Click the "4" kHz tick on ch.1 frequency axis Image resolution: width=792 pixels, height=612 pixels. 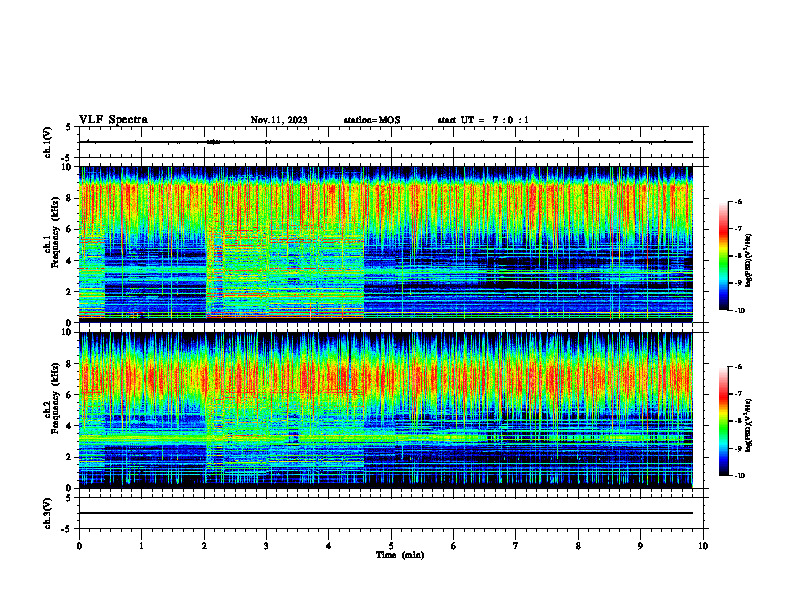[x=69, y=261]
